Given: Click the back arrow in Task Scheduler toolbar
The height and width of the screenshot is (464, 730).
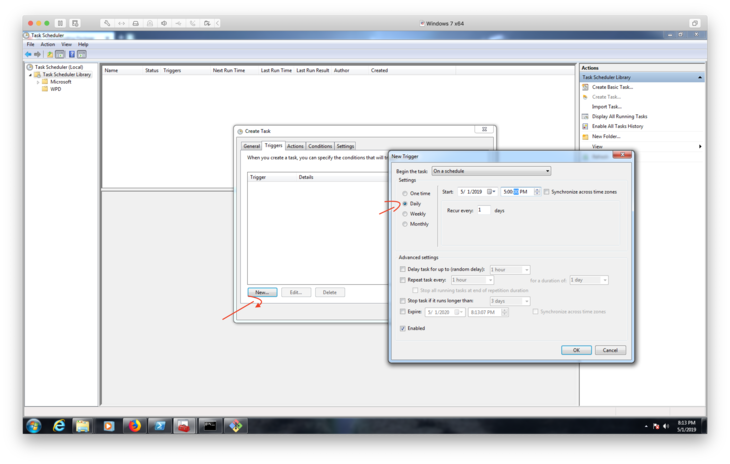Looking at the screenshot, I should click(29, 54).
